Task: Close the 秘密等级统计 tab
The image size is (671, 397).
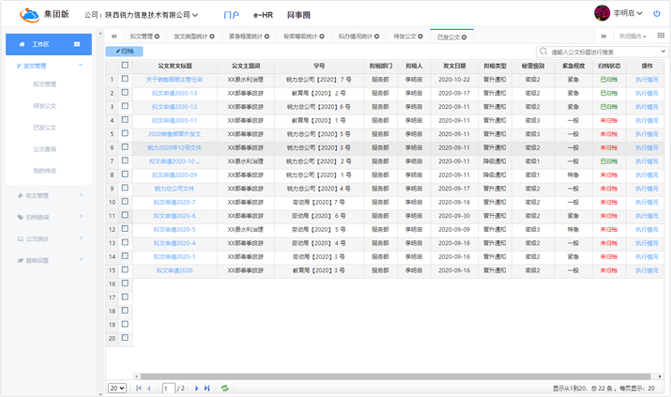Action: pyautogui.click(x=321, y=36)
